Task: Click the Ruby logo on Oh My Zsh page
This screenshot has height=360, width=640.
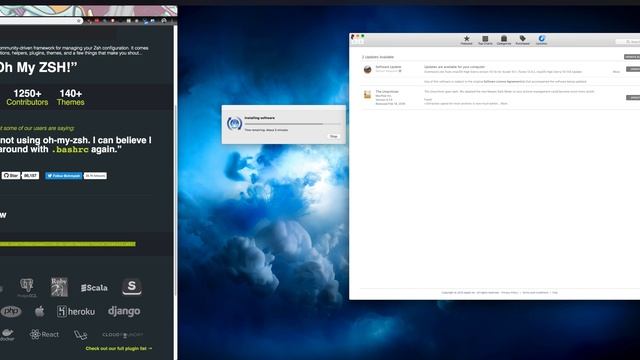Action: click(59, 287)
